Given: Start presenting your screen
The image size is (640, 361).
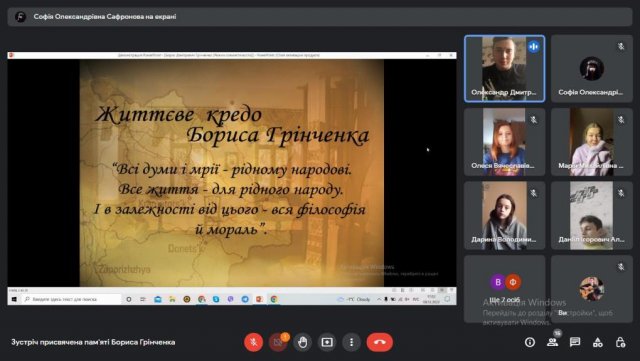Looking at the screenshot, I should [327, 342].
